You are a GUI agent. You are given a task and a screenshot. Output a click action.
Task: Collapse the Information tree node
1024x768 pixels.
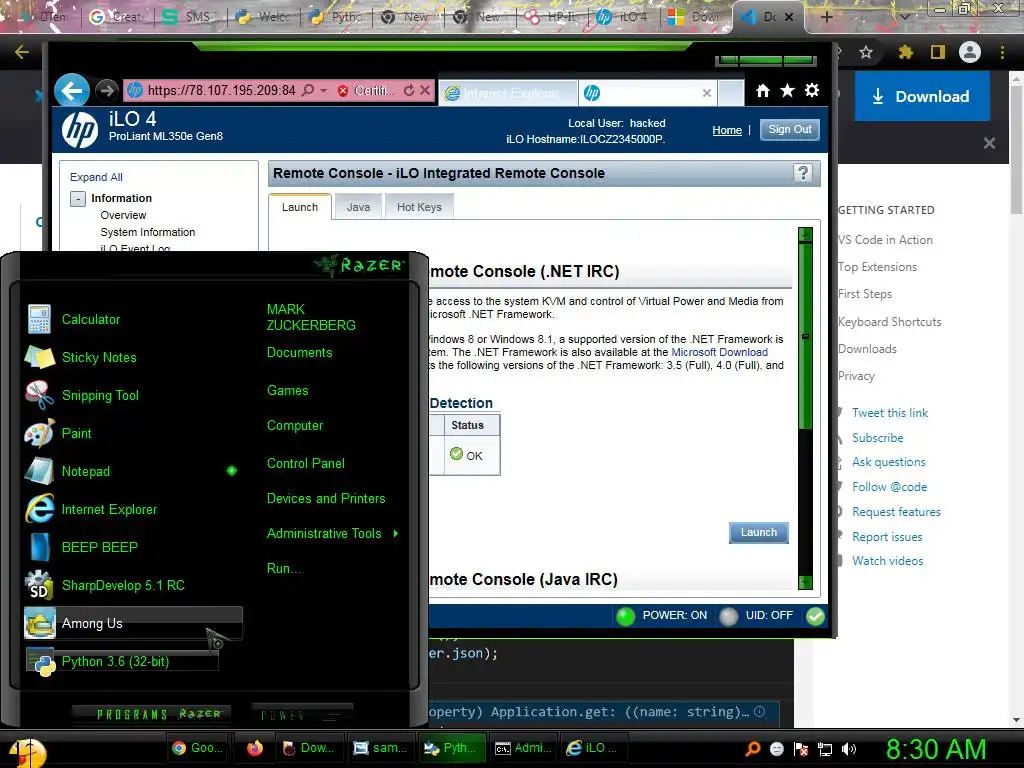(x=78, y=199)
